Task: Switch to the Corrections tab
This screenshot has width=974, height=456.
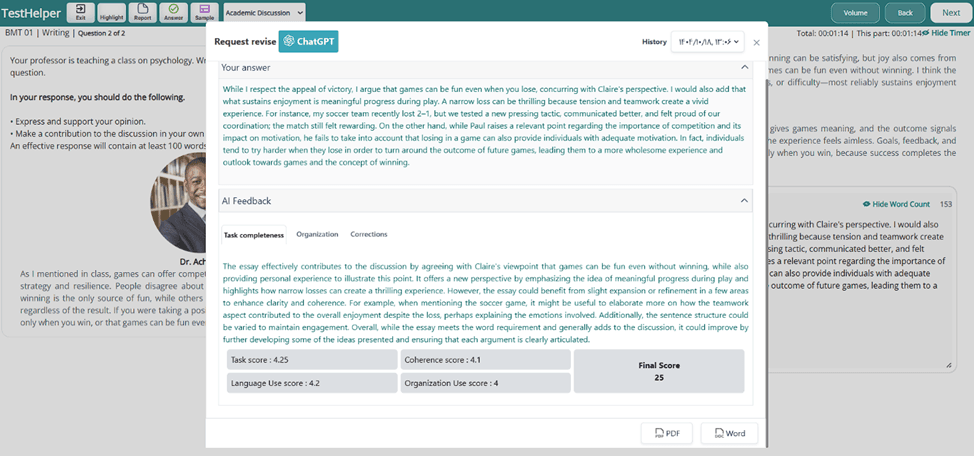Action: tap(369, 234)
